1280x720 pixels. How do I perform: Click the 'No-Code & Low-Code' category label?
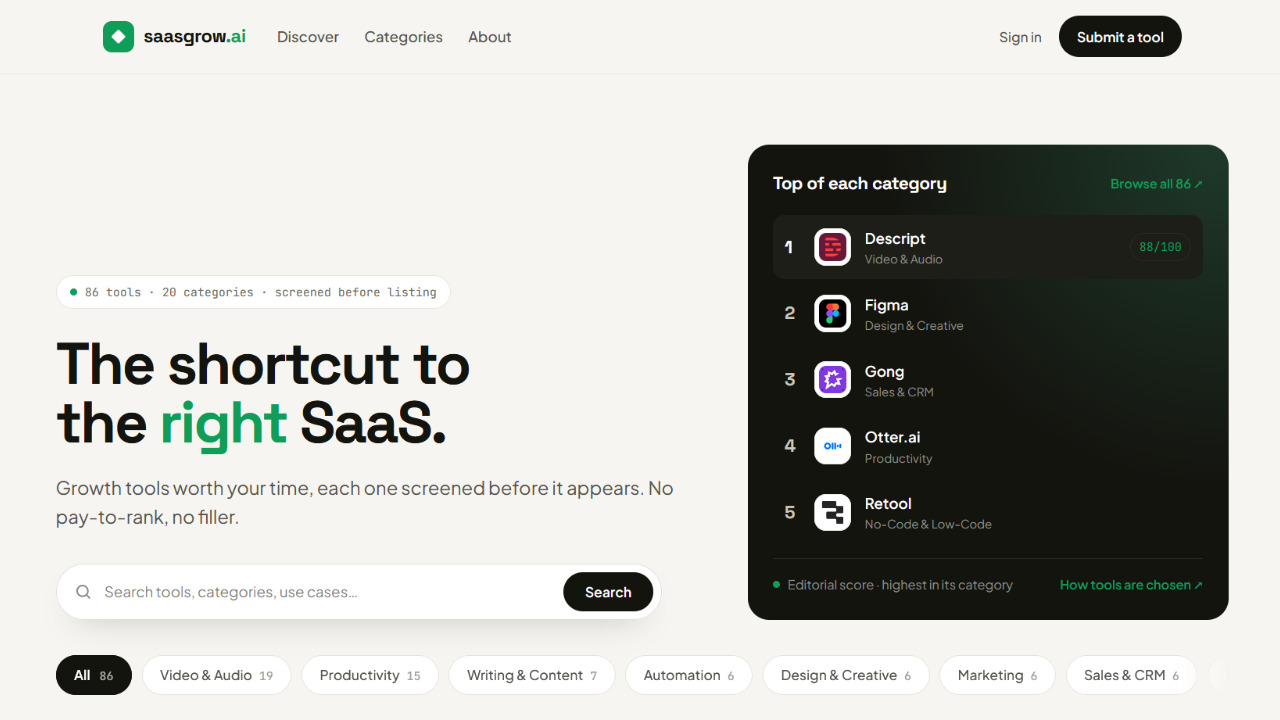928,524
